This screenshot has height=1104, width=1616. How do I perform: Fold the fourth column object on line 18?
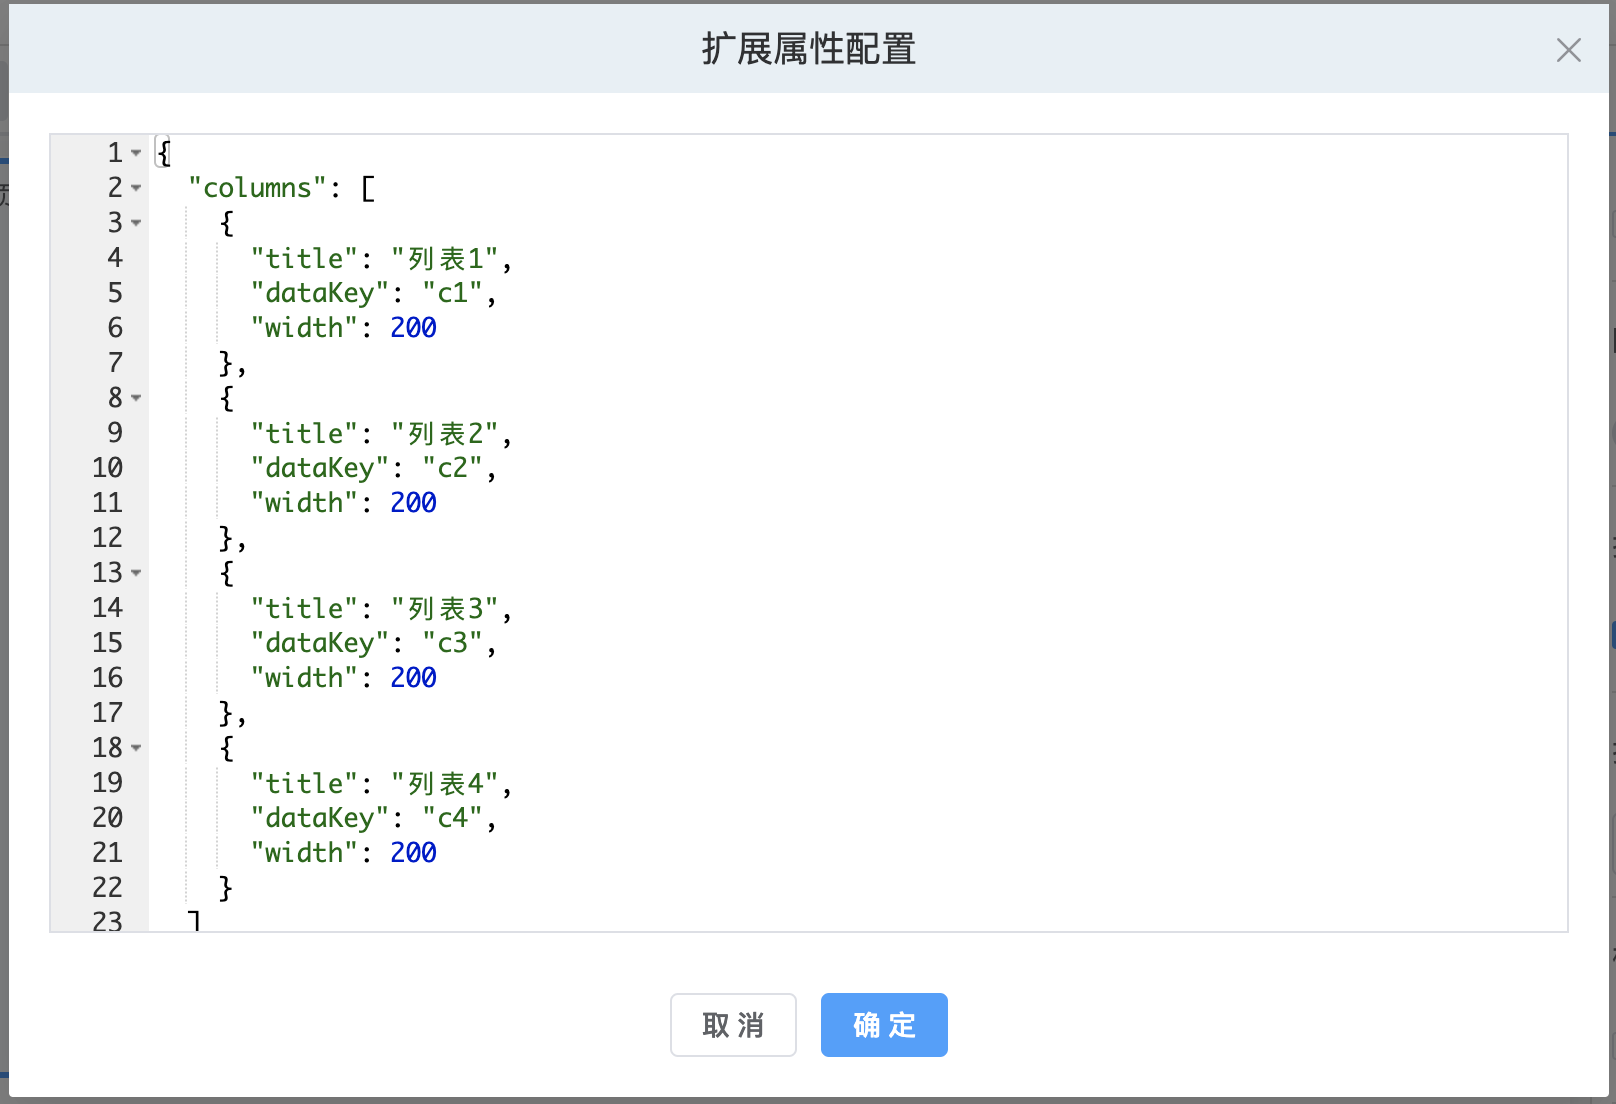click(x=136, y=748)
